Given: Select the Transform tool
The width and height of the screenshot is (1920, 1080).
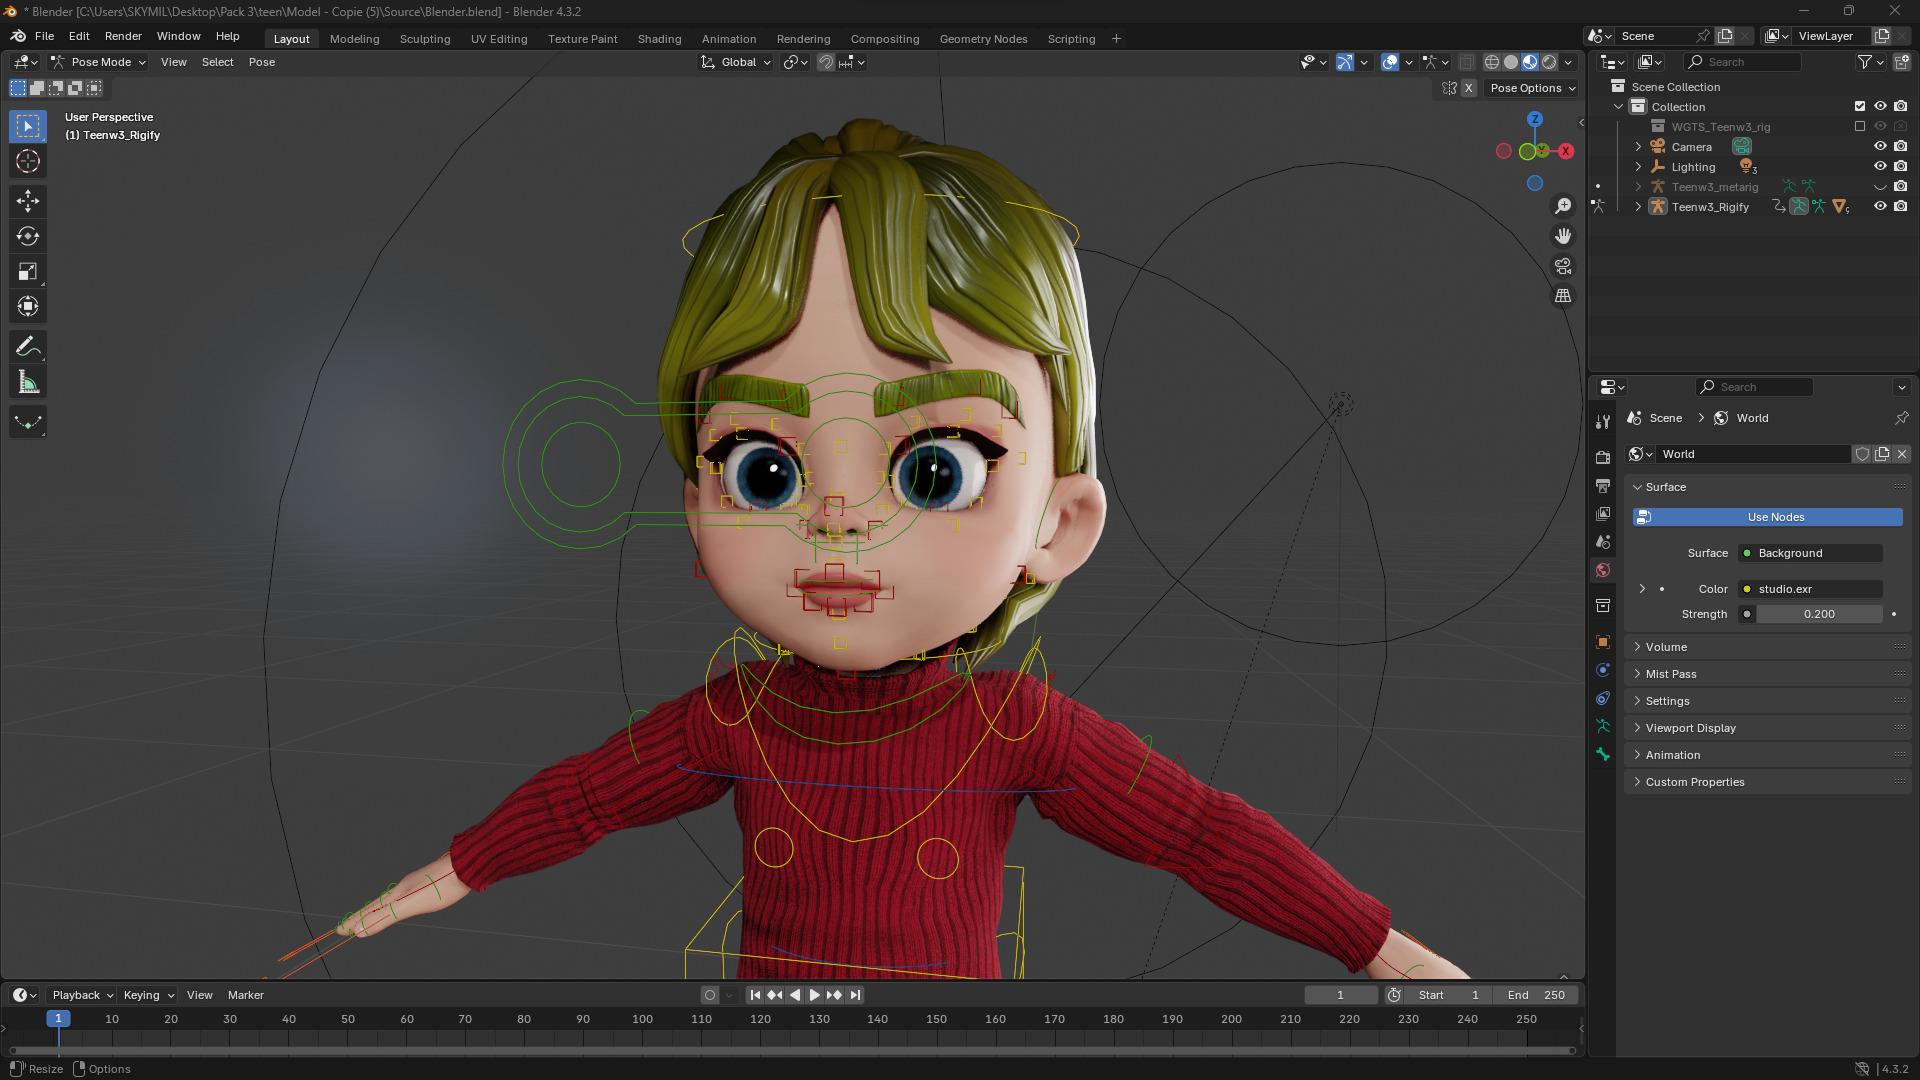Looking at the screenshot, I should click(x=28, y=306).
